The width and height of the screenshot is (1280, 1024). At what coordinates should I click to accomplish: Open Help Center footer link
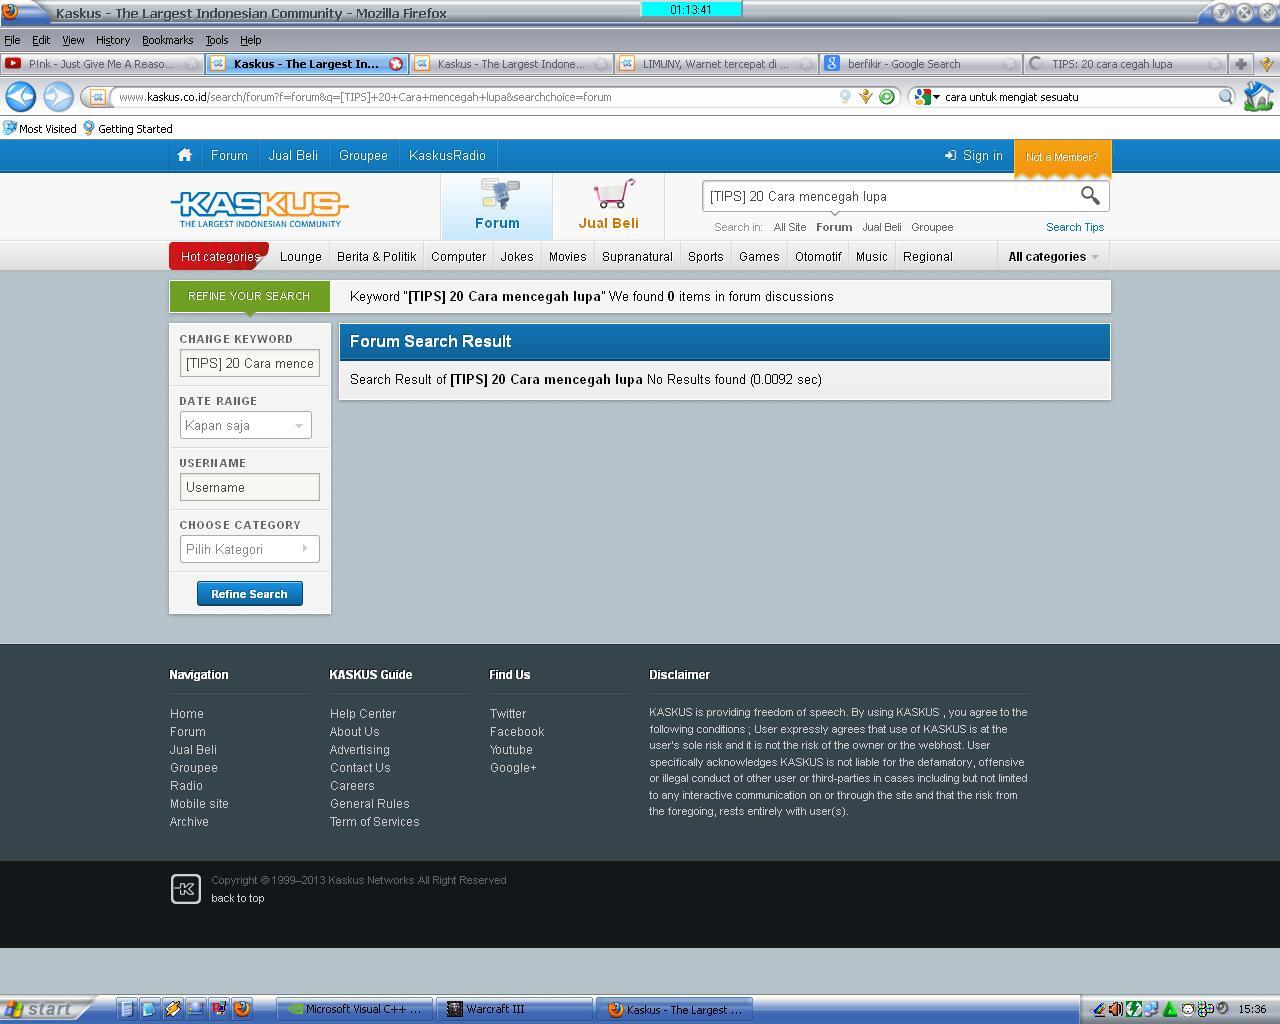pos(363,713)
